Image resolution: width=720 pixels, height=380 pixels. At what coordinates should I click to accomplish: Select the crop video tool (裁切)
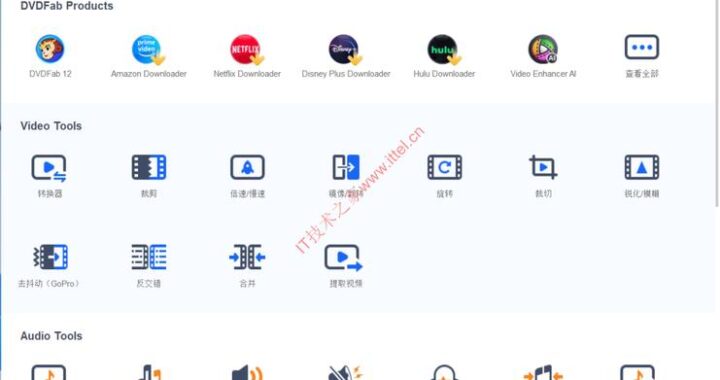tap(543, 167)
